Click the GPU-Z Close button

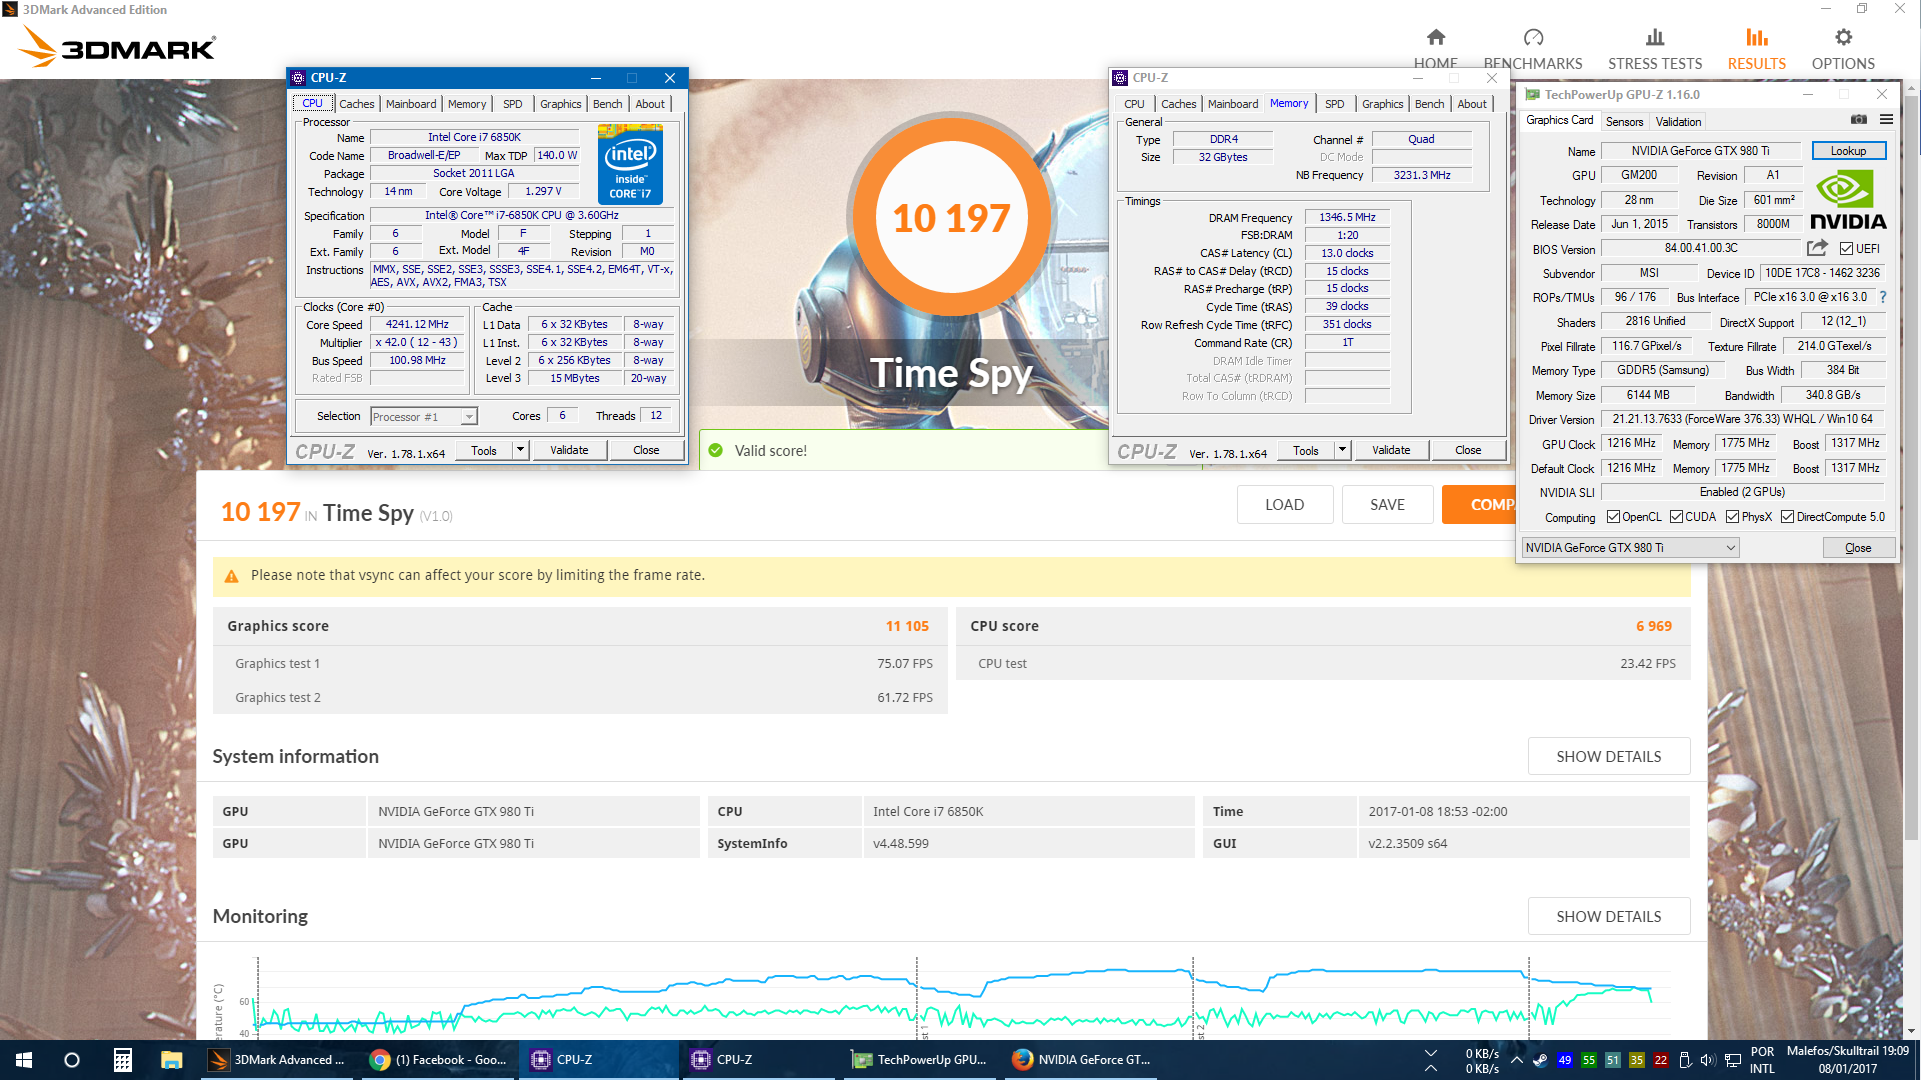click(x=1857, y=547)
